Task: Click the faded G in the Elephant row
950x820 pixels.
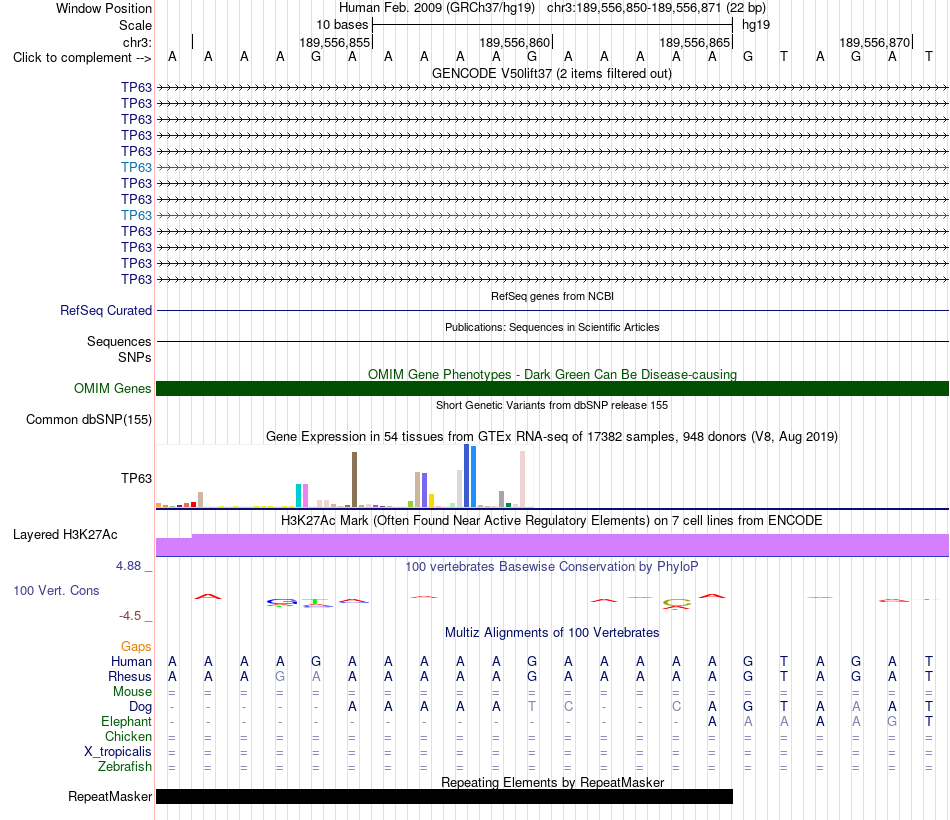Action: (892, 721)
